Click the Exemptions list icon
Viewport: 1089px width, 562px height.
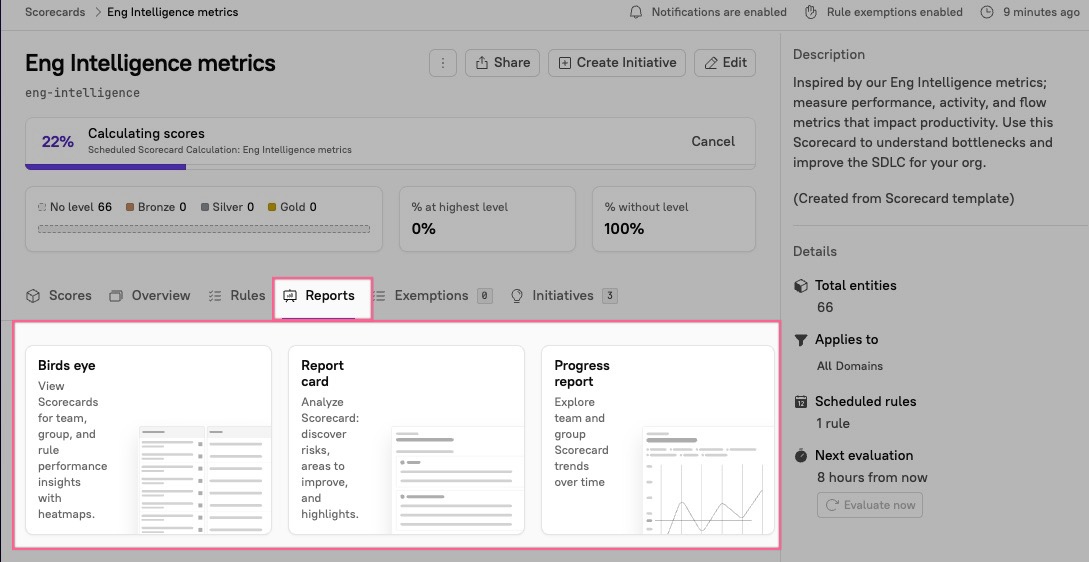(x=379, y=296)
